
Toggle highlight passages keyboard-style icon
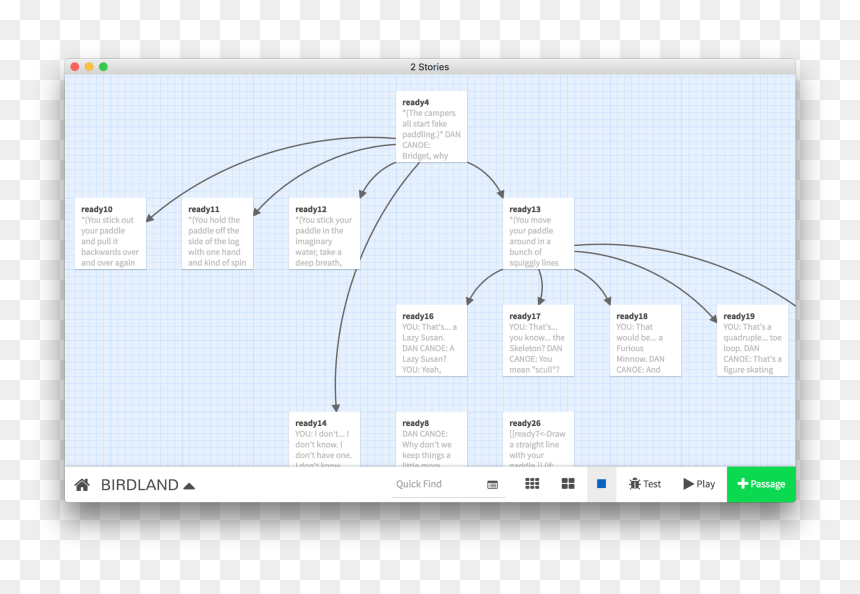tap(493, 485)
